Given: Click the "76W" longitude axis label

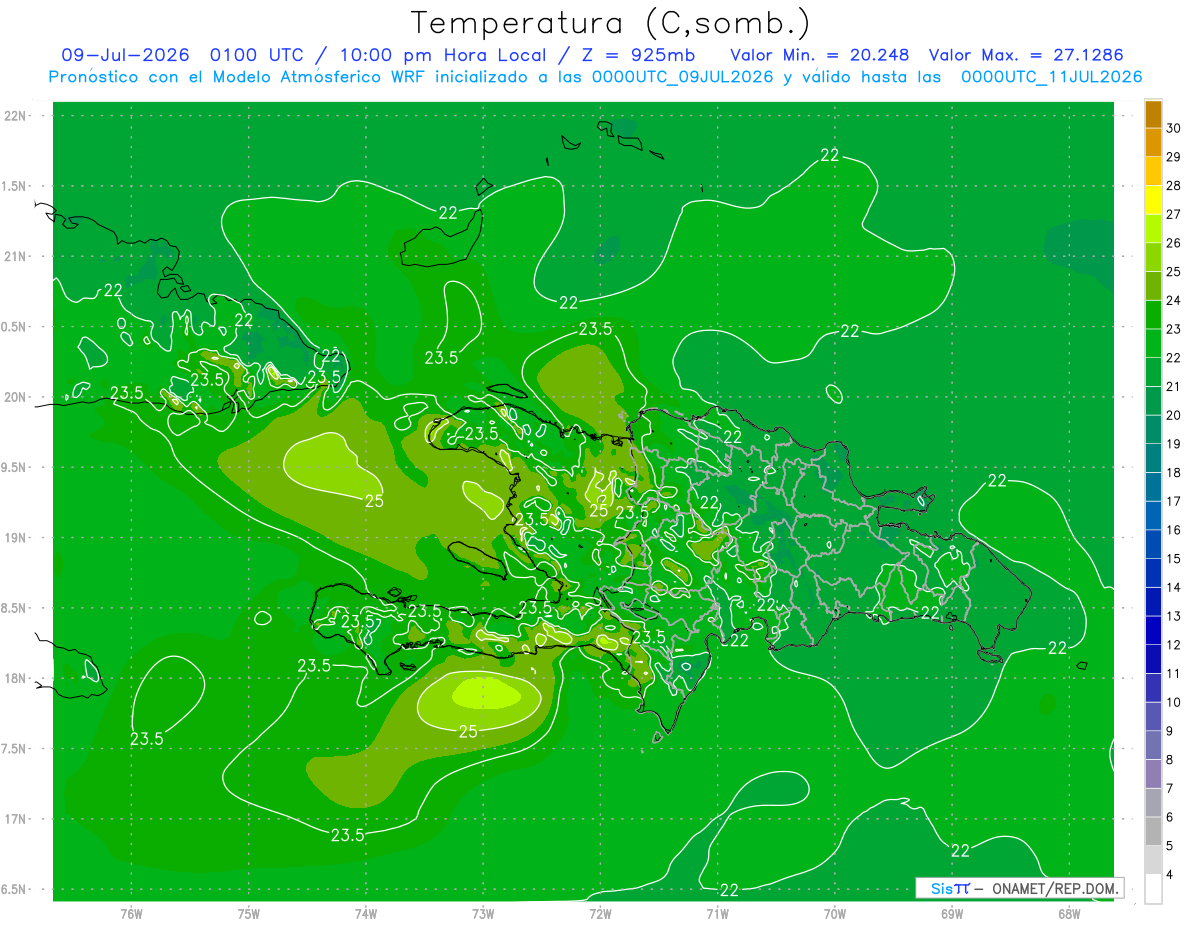Looking at the screenshot, I should pos(131,913).
